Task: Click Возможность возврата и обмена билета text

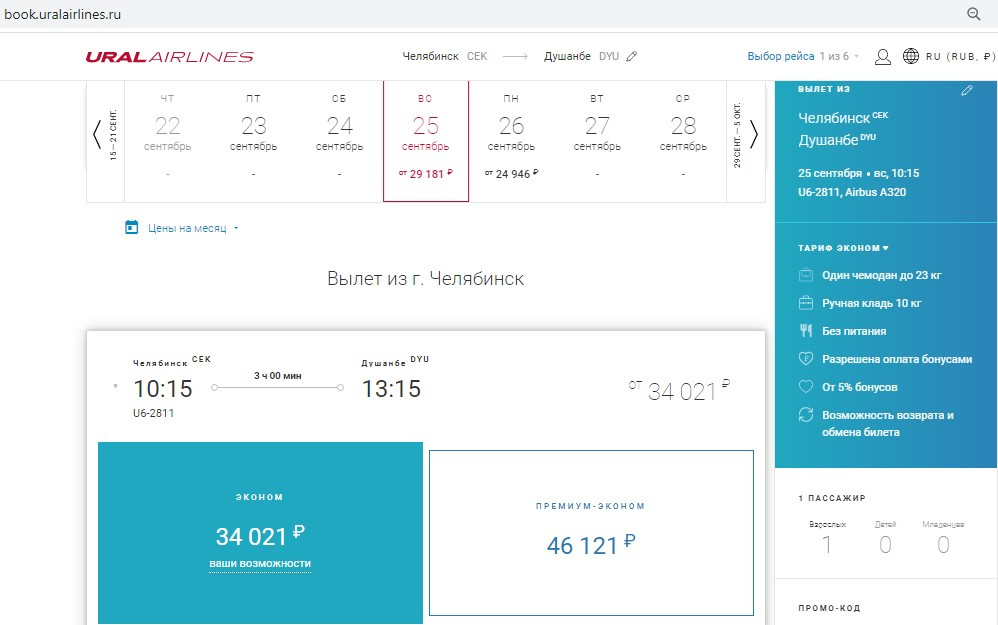Action: click(888, 423)
